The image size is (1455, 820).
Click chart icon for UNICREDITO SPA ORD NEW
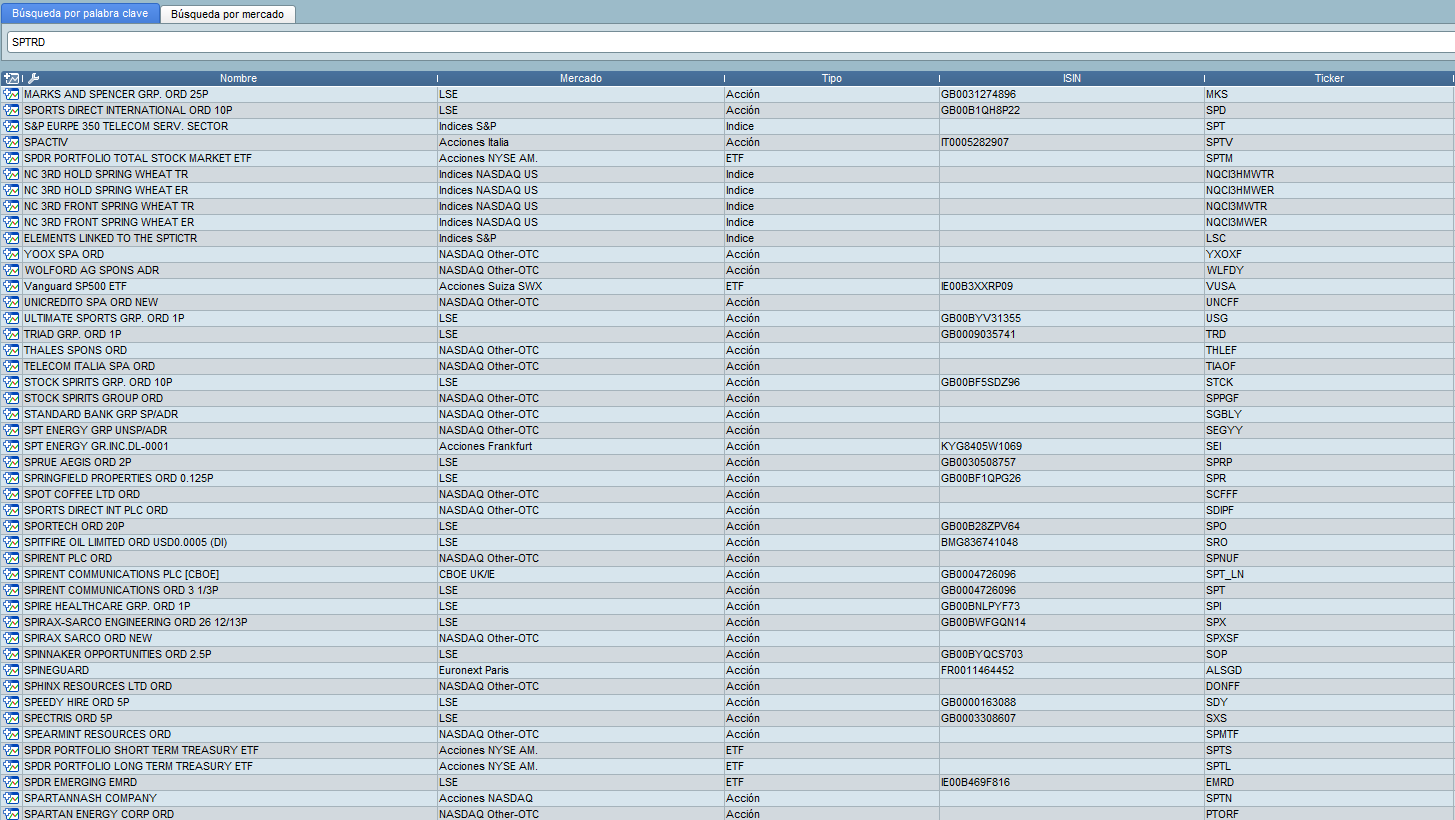tap(11, 302)
